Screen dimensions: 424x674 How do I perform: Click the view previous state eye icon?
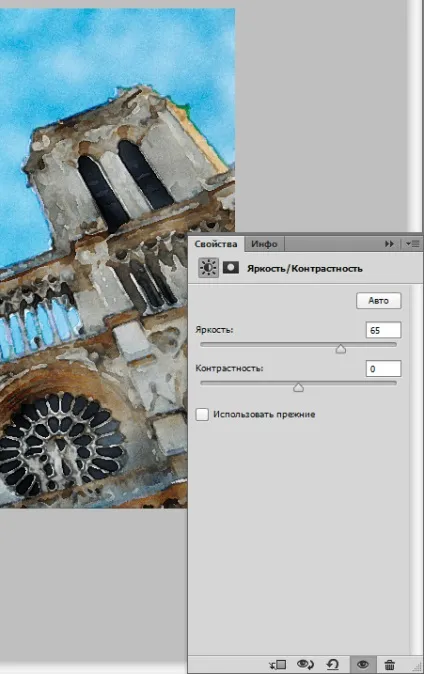305,665
